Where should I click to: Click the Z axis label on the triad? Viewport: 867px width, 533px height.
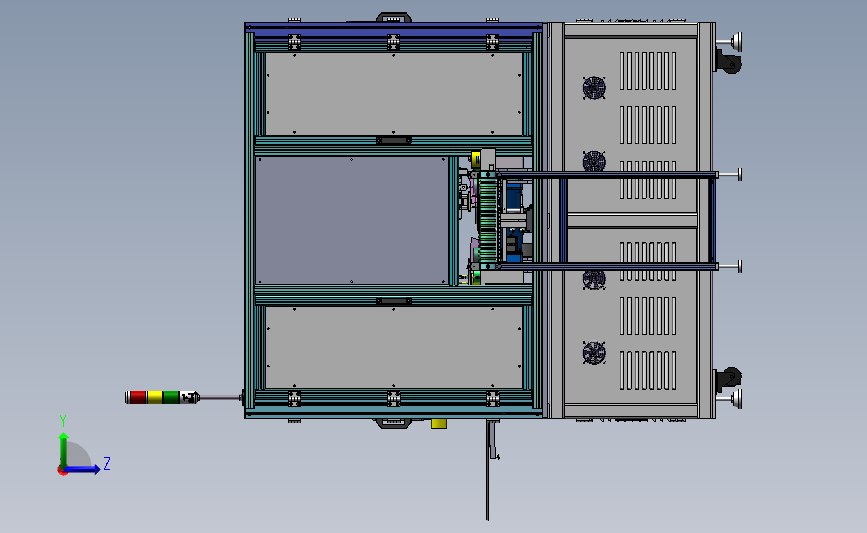tap(107, 463)
